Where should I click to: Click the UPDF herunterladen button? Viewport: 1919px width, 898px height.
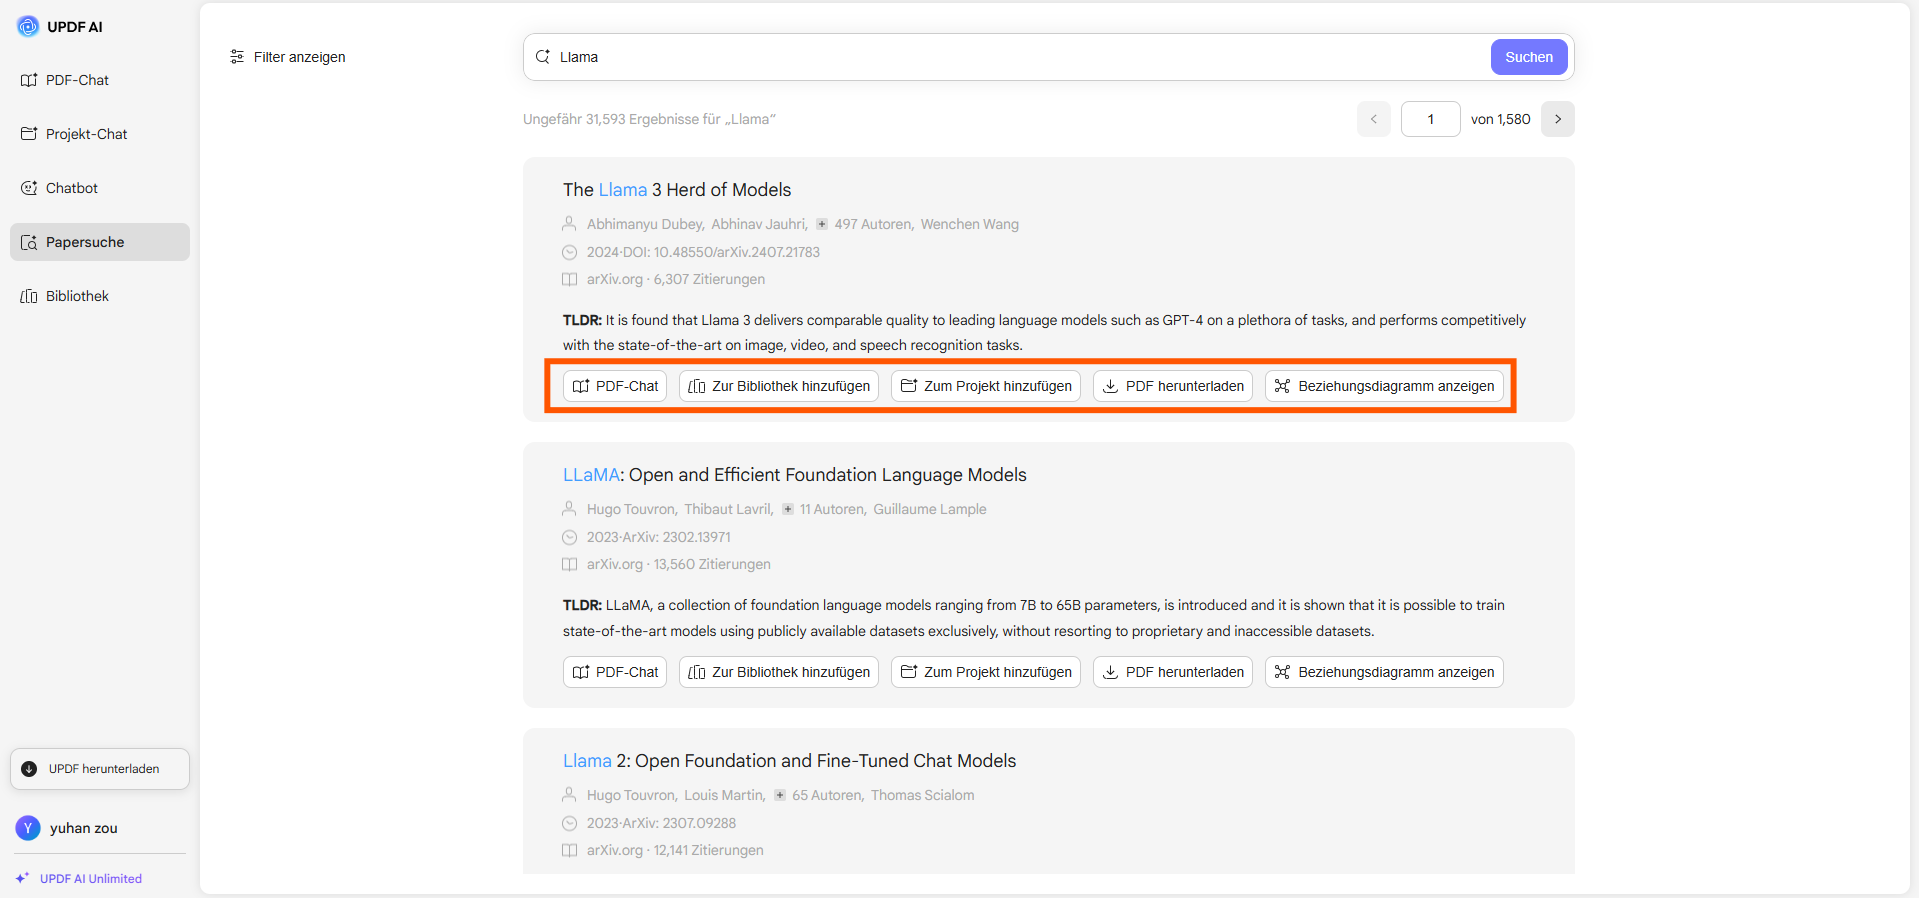coord(100,769)
